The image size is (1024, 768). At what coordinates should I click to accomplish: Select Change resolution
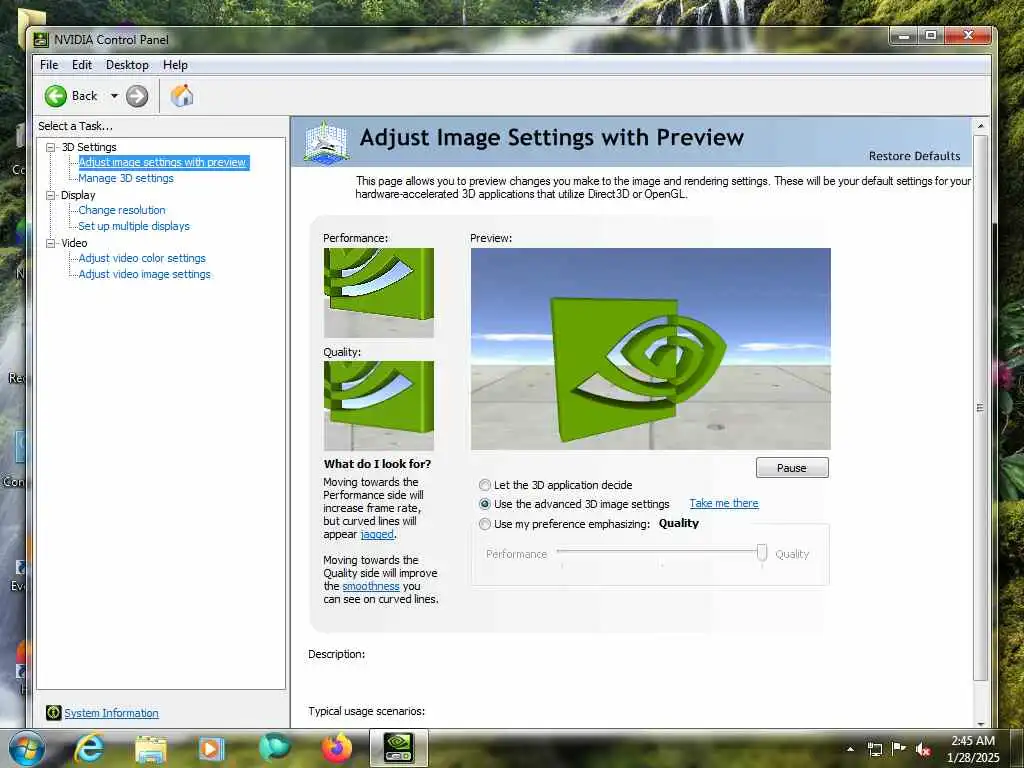point(121,210)
